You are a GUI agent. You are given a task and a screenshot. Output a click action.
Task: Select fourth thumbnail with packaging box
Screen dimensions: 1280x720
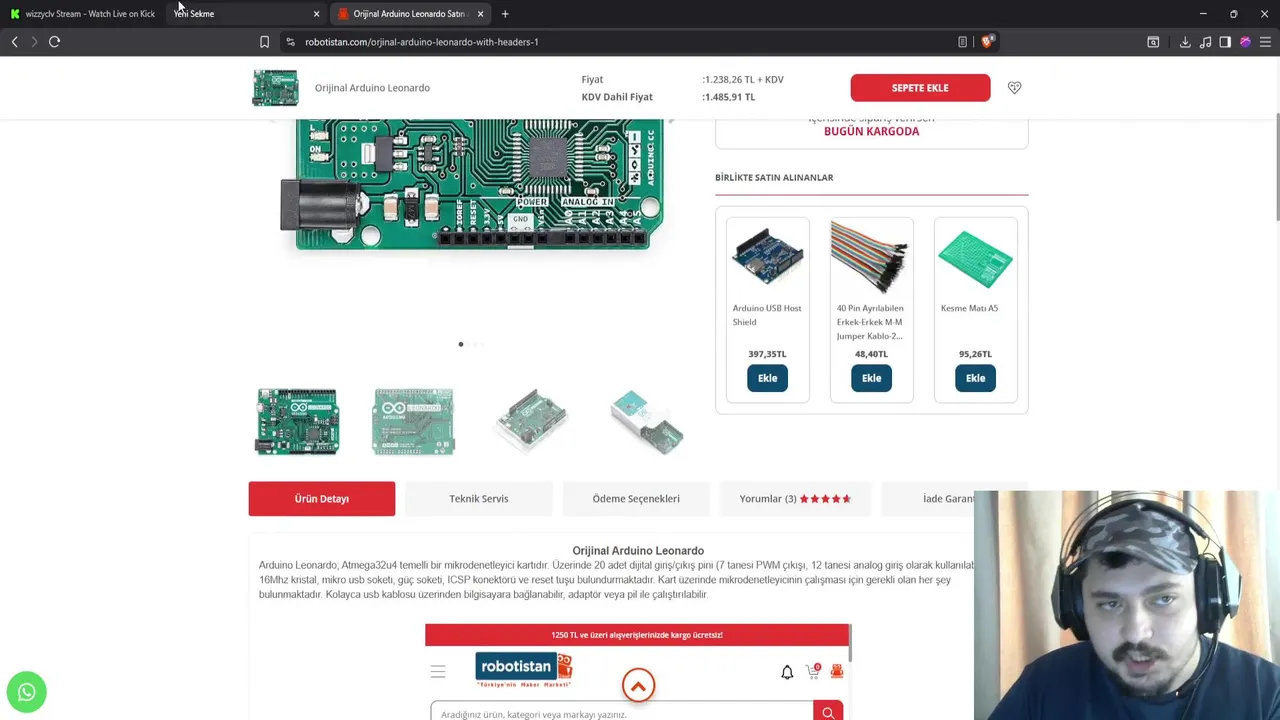pos(647,422)
